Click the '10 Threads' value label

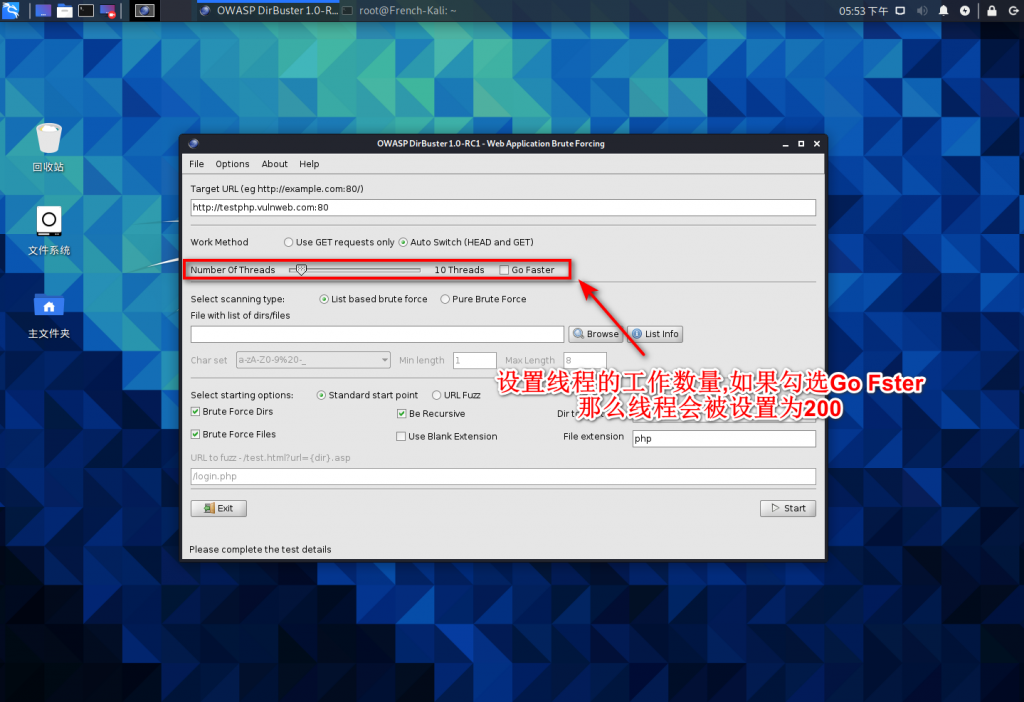point(460,270)
